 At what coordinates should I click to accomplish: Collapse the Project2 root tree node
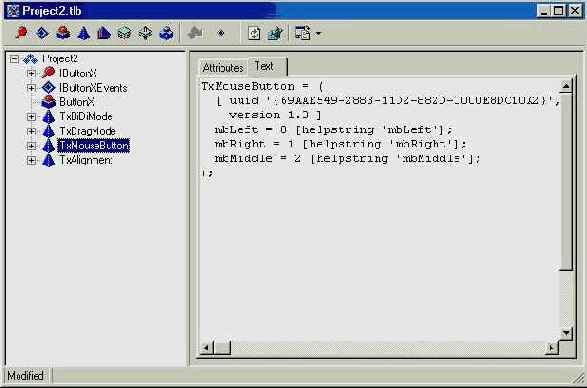tap(14, 59)
